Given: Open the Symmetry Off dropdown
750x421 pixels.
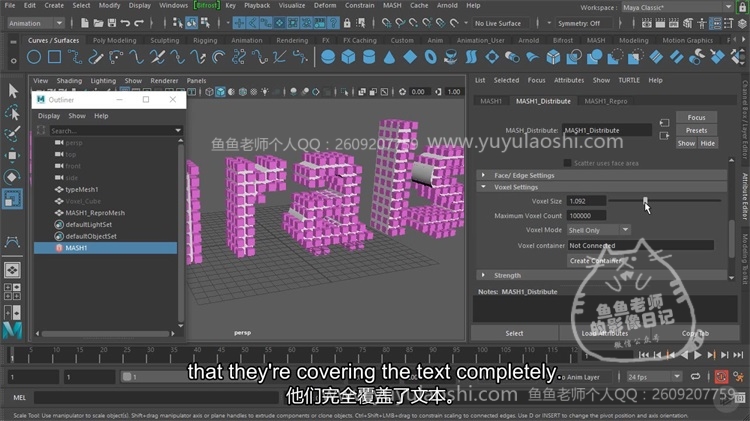Looking at the screenshot, I should pos(585,23).
